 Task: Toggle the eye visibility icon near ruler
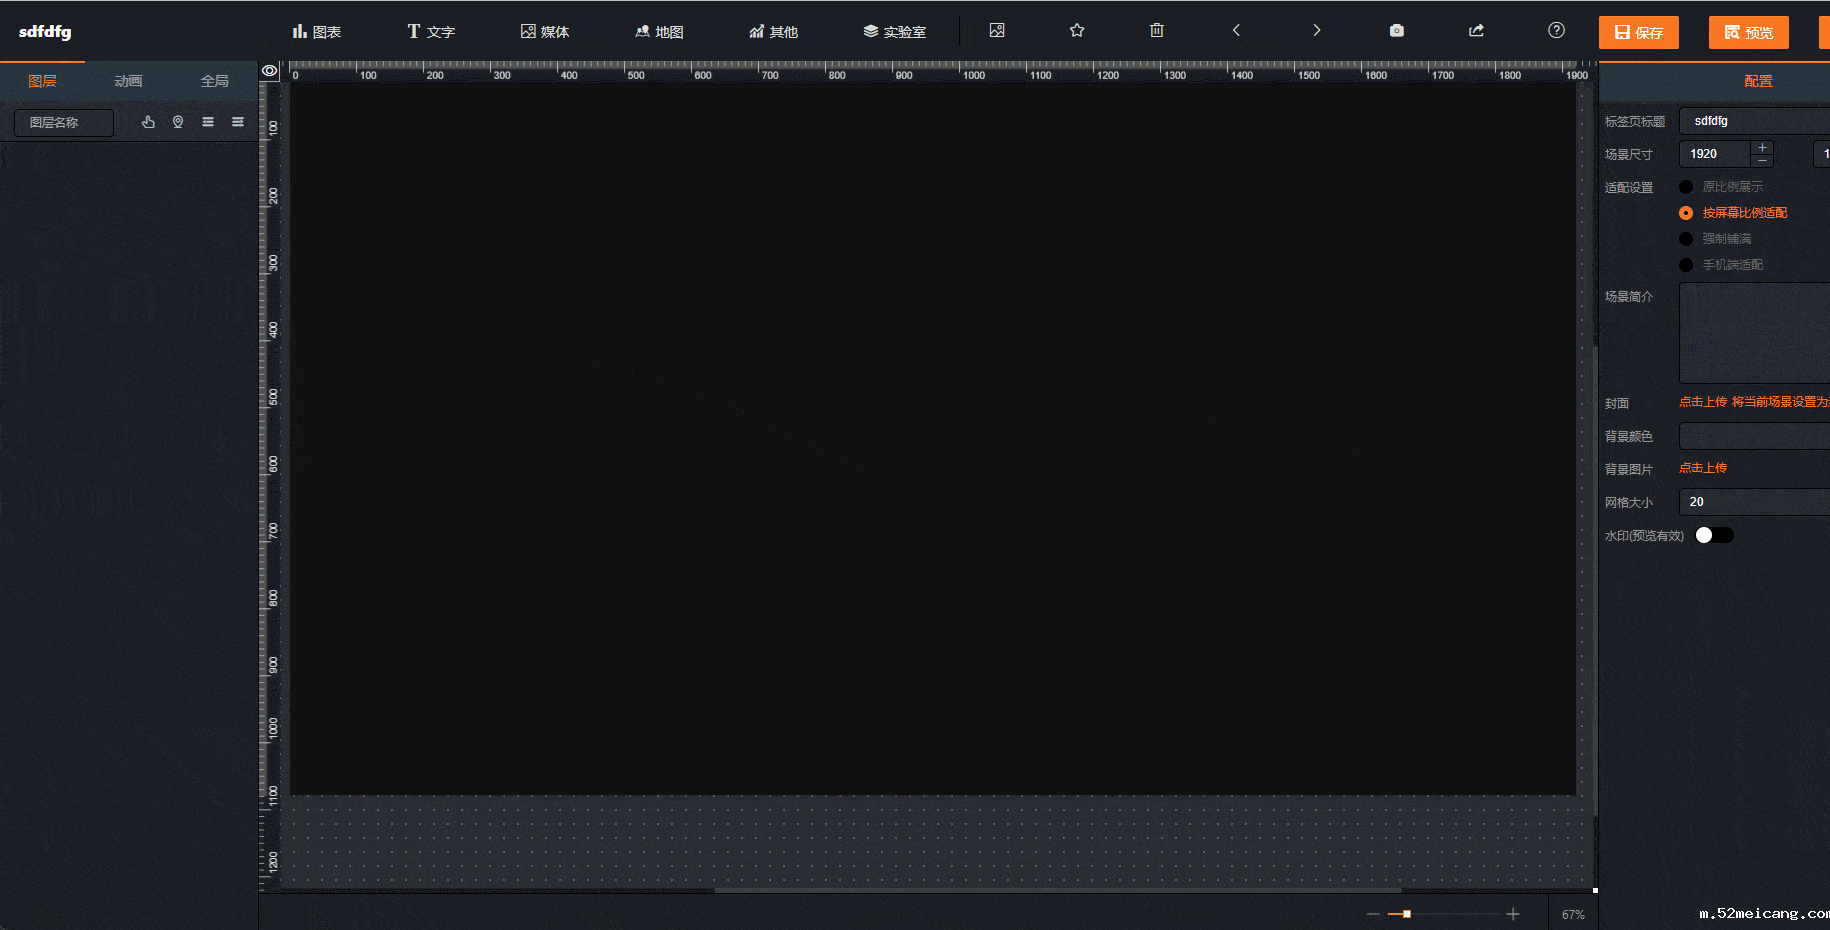pos(269,71)
